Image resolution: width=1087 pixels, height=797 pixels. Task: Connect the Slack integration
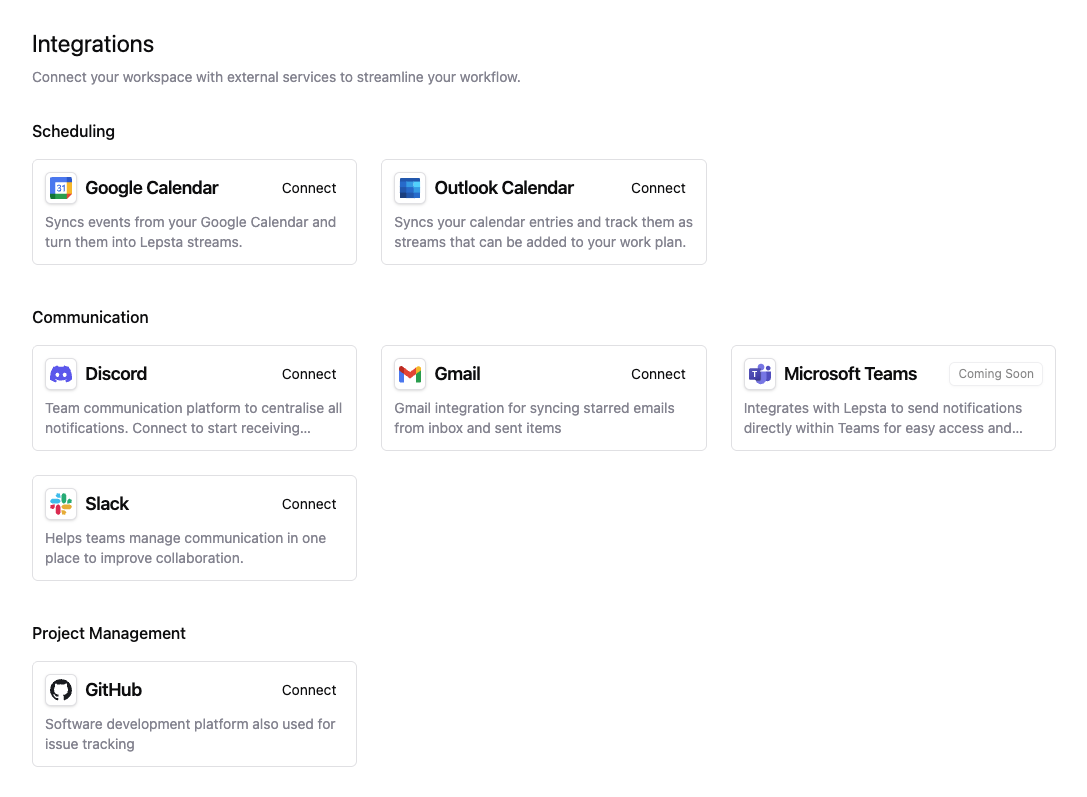[x=309, y=504]
